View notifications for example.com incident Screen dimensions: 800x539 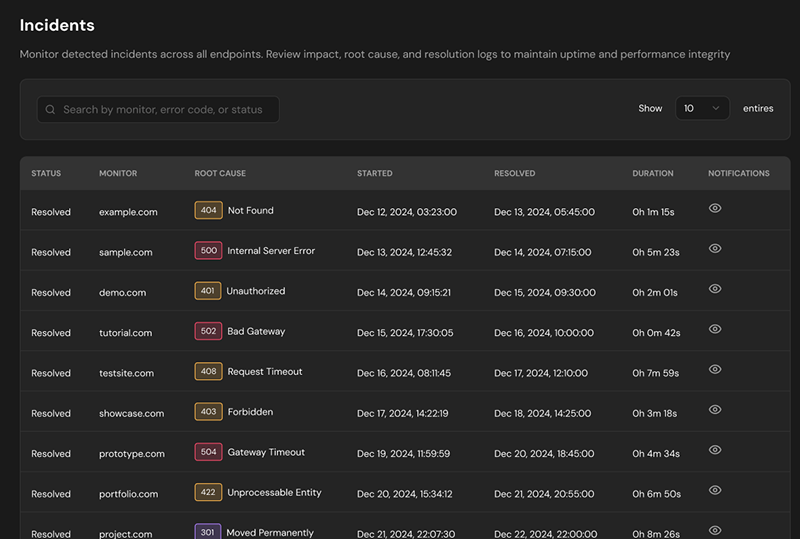[715, 208]
